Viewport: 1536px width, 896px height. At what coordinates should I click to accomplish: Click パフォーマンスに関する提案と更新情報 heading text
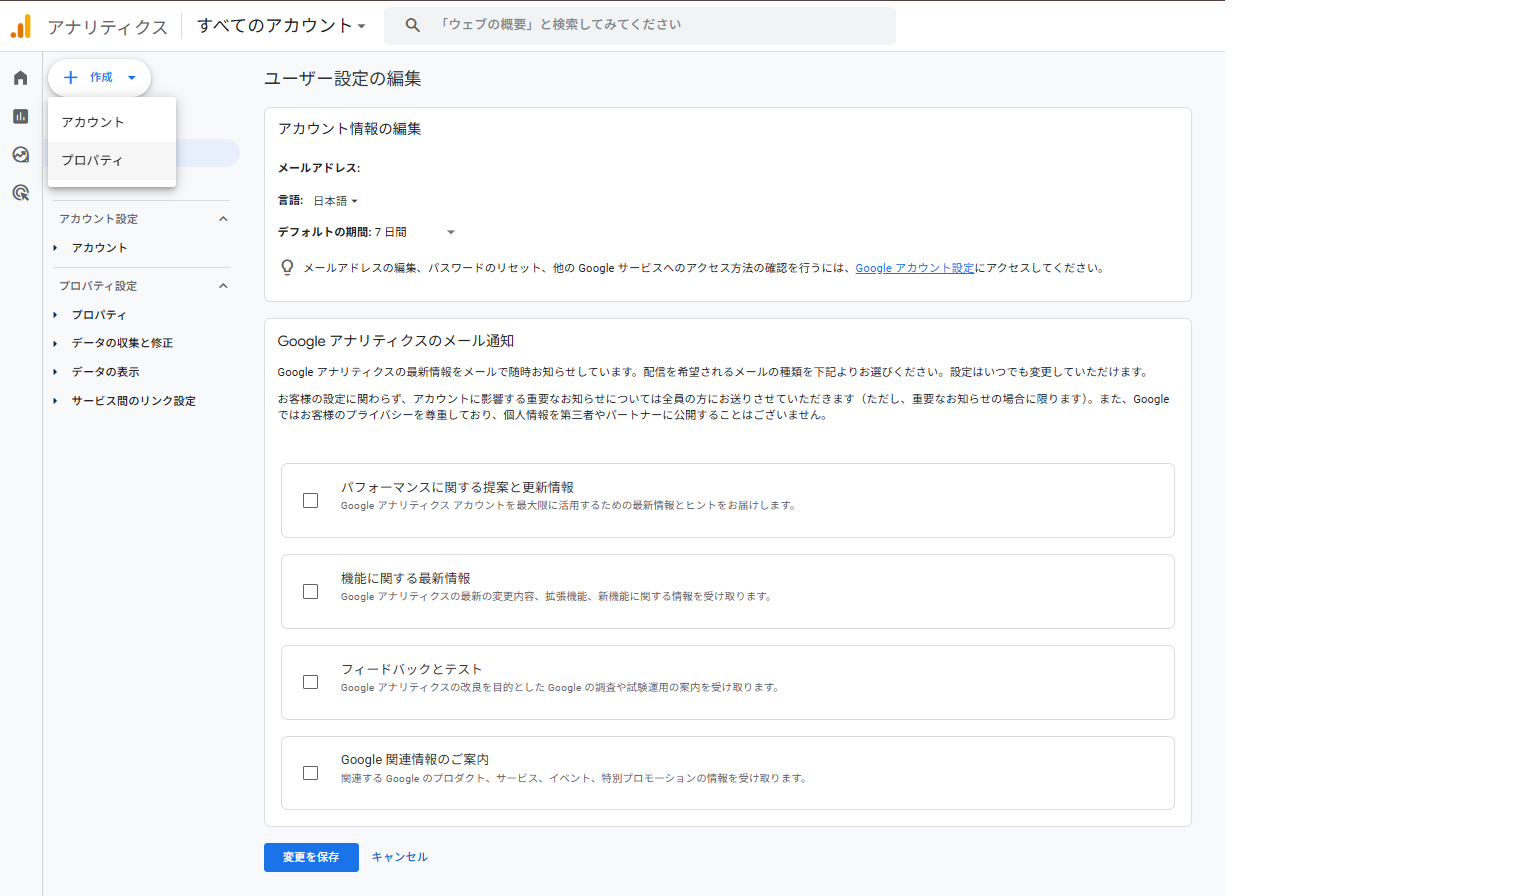coord(457,487)
